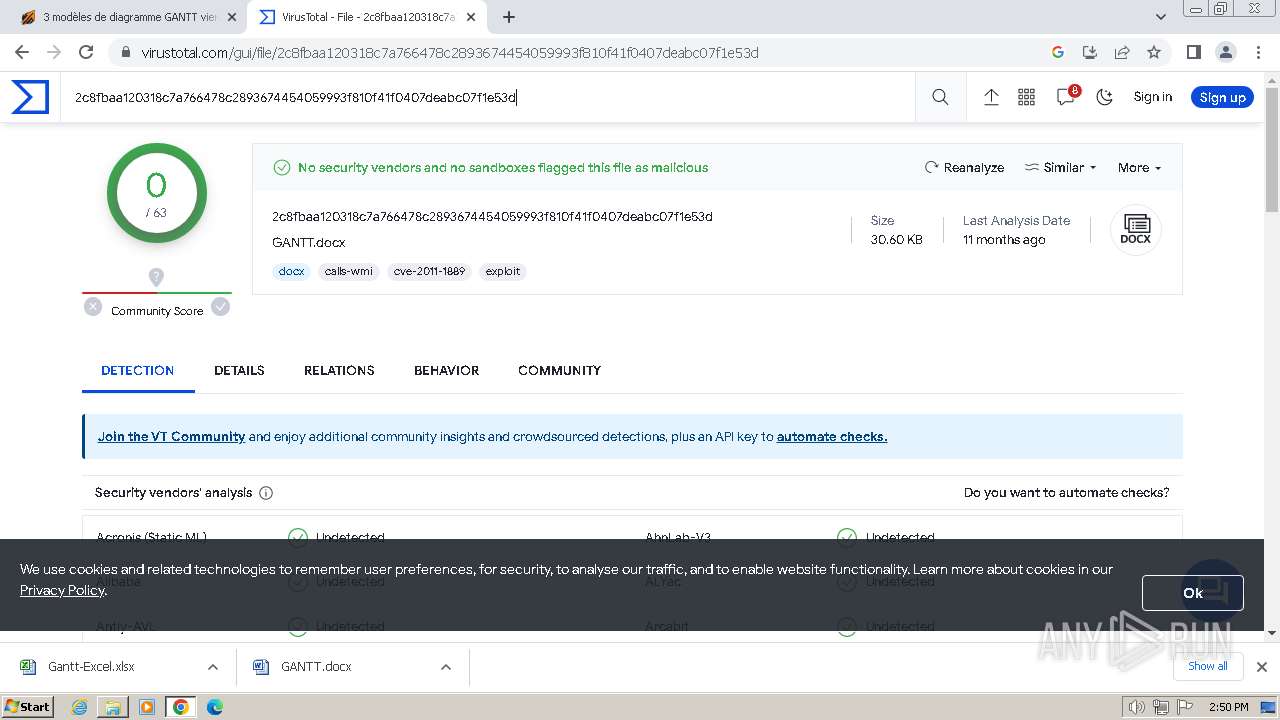1280x720 pixels.
Task: Click the taskbar clock 2:50 PM
Action: coord(1229,707)
